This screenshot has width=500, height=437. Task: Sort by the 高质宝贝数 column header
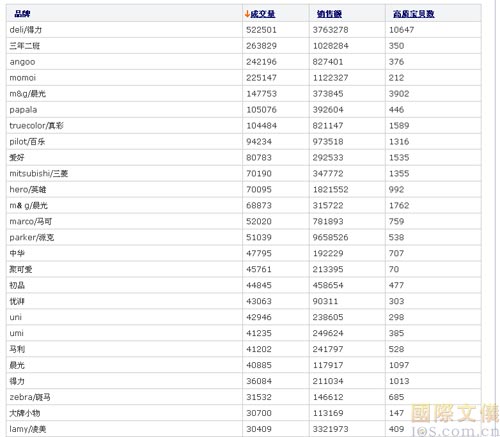[414, 14]
